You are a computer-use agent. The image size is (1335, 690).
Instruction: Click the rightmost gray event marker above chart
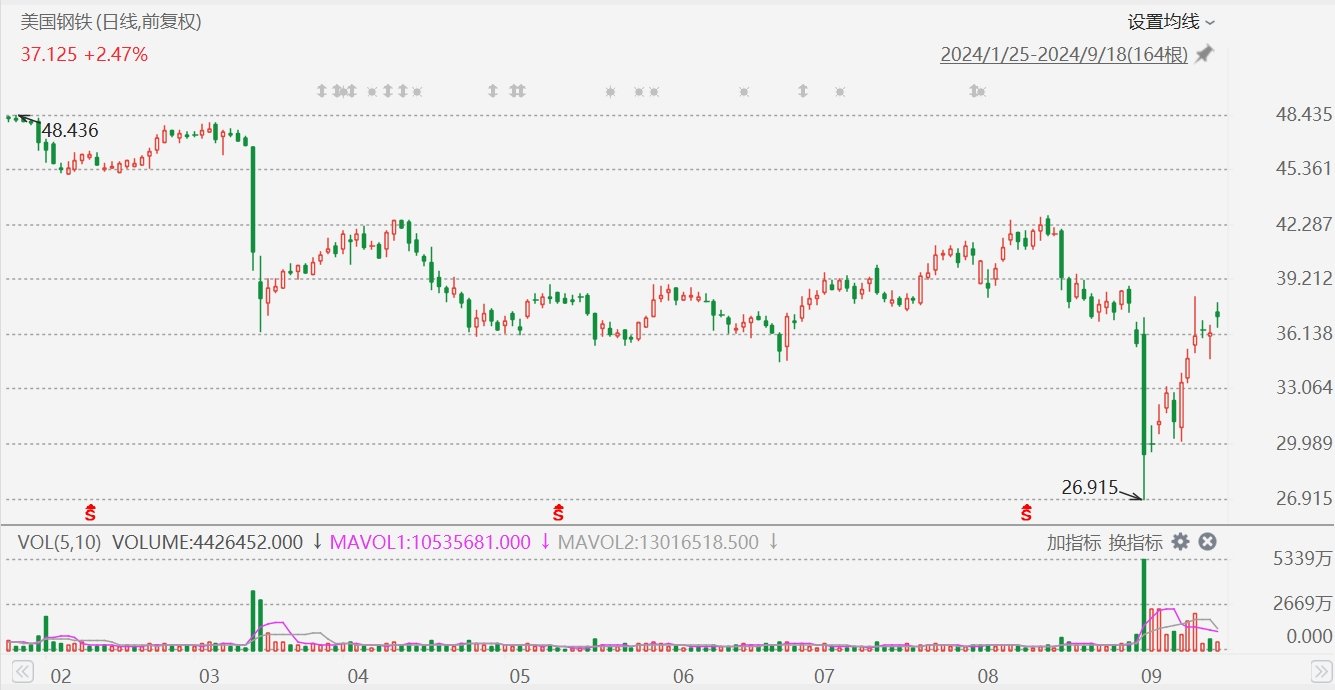[x=978, y=92]
